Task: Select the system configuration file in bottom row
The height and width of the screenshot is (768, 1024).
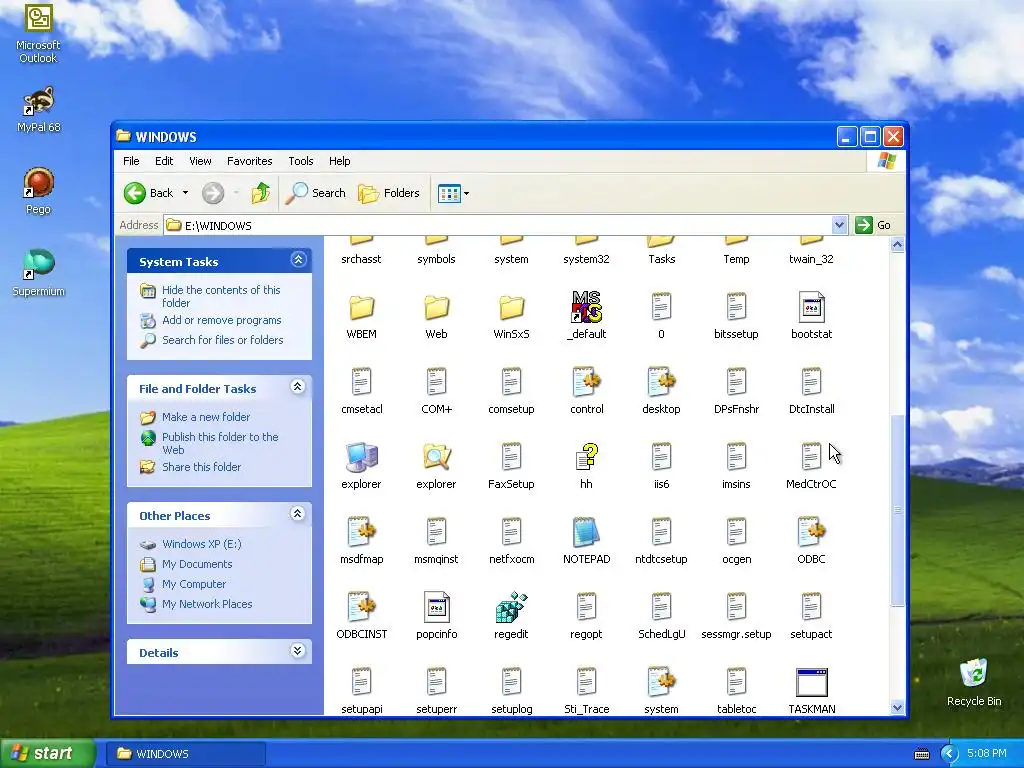Action: [662, 682]
